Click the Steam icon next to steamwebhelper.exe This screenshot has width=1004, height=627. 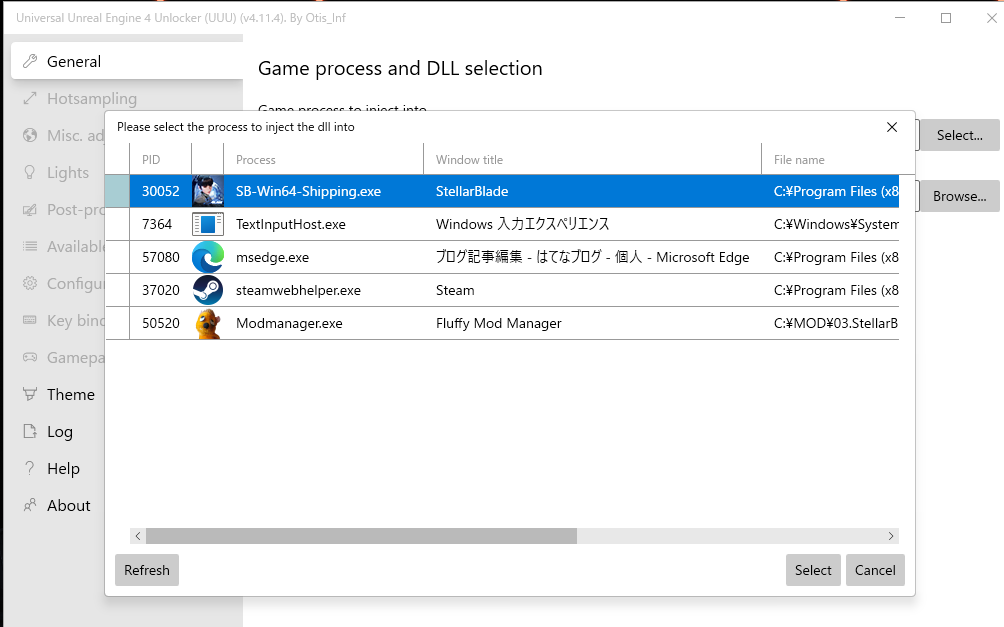[x=210, y=290]
